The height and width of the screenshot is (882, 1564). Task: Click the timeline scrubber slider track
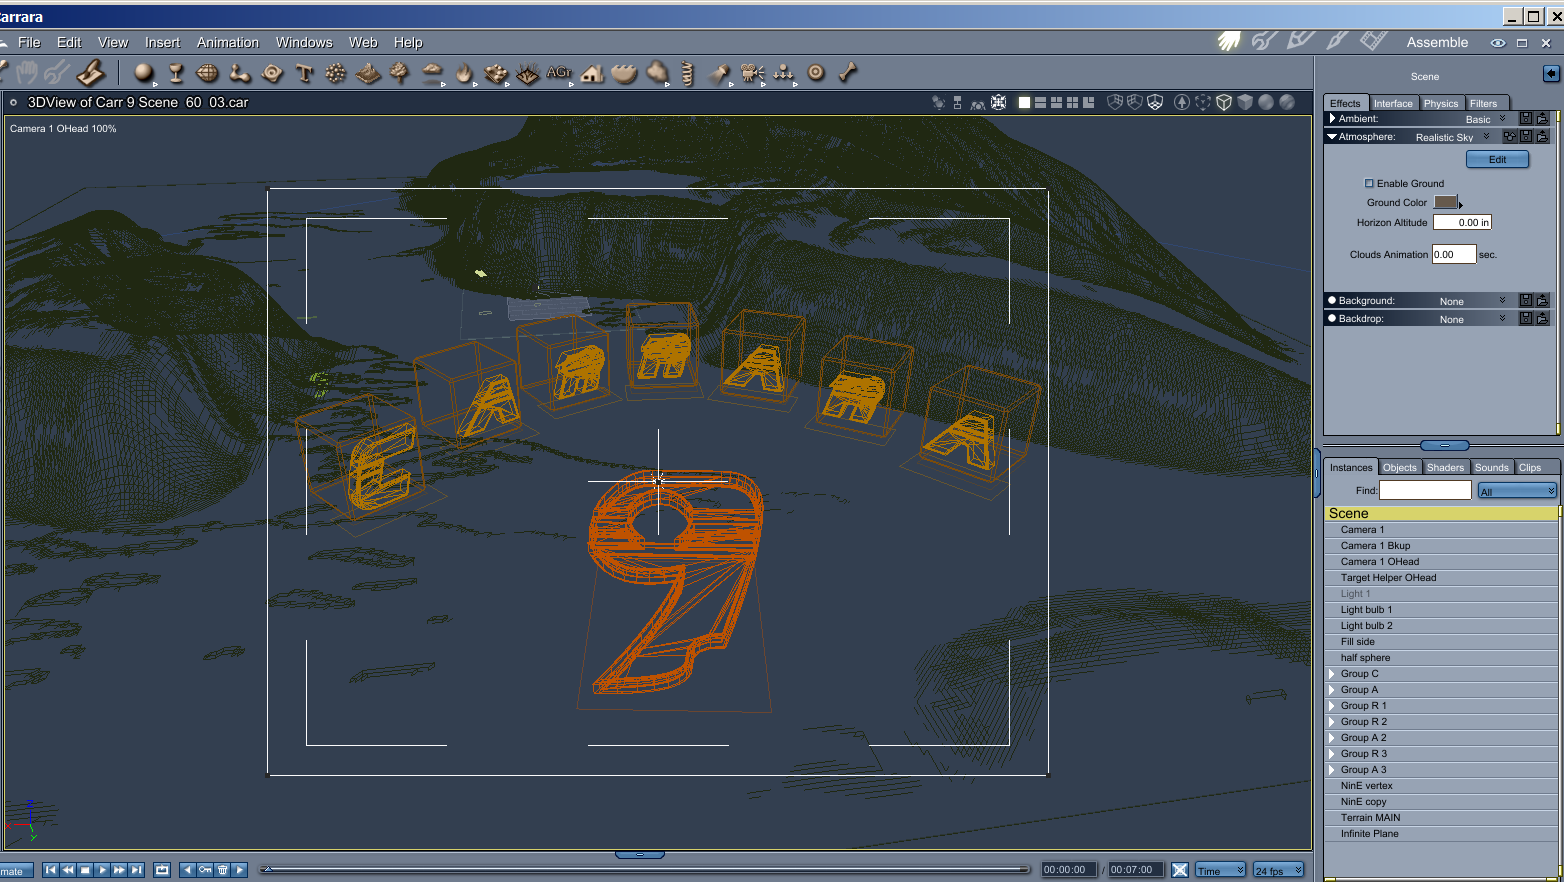coord(644,869)
